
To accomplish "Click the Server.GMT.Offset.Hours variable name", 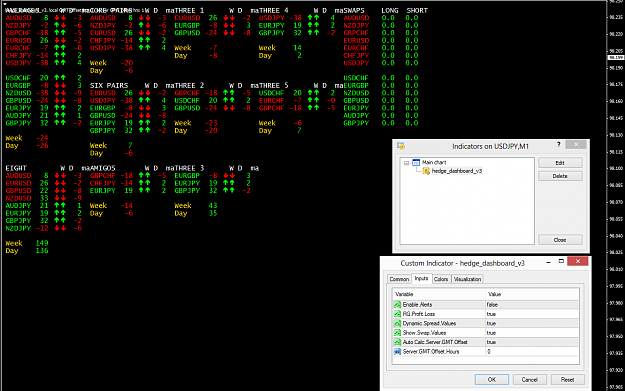I will coord(431,352).
